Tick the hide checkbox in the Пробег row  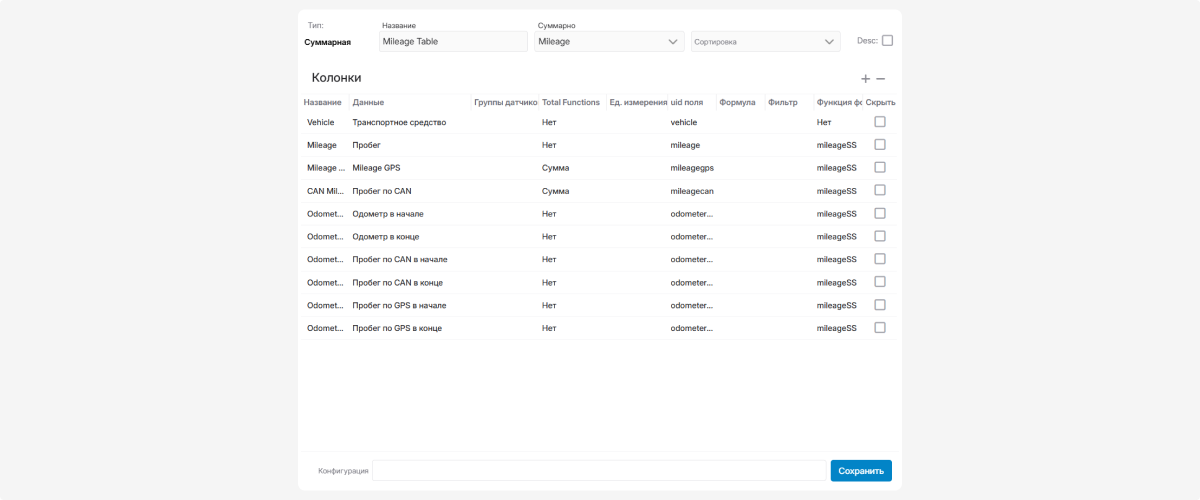coord(880,145)
